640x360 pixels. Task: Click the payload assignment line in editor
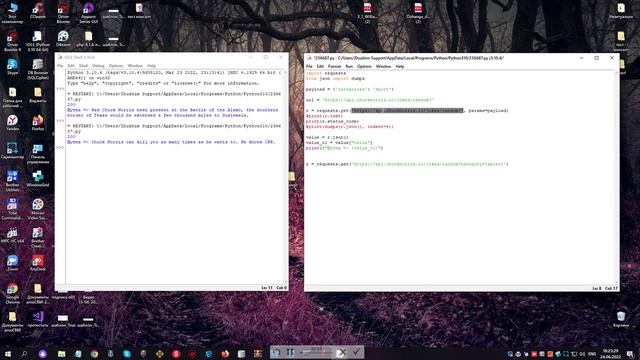[x=350, y=89]
